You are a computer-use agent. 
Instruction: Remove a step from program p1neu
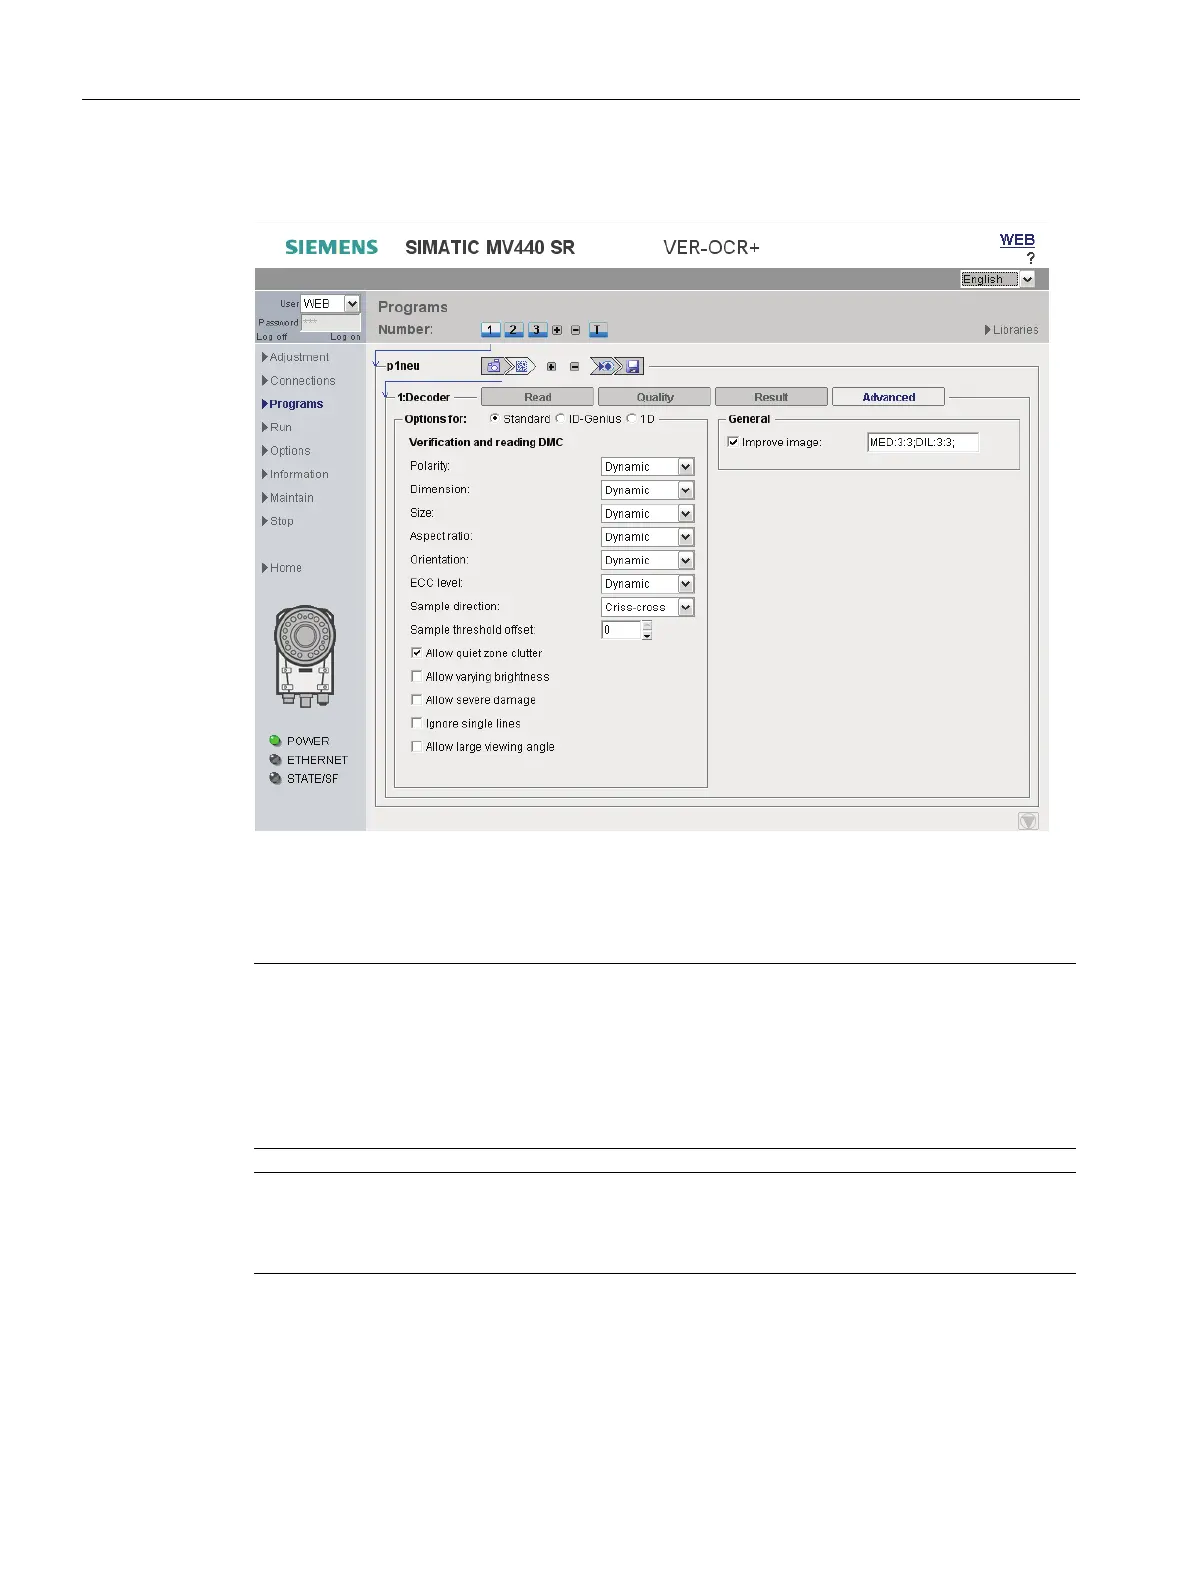pyautogui.click(x=574, y=366)
